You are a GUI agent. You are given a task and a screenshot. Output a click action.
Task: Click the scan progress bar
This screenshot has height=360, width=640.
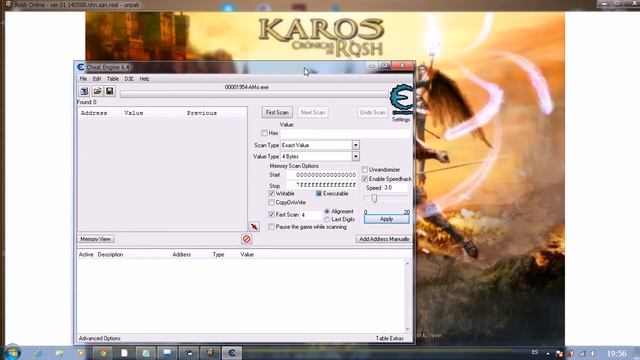(x=253, y=95)
